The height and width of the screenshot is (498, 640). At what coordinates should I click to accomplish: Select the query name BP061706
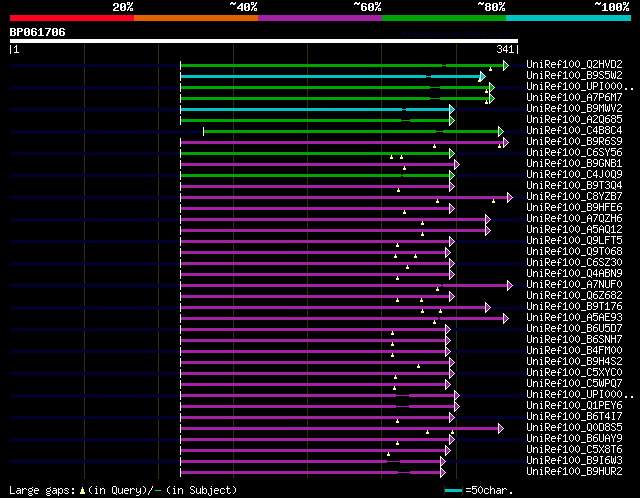38,32
